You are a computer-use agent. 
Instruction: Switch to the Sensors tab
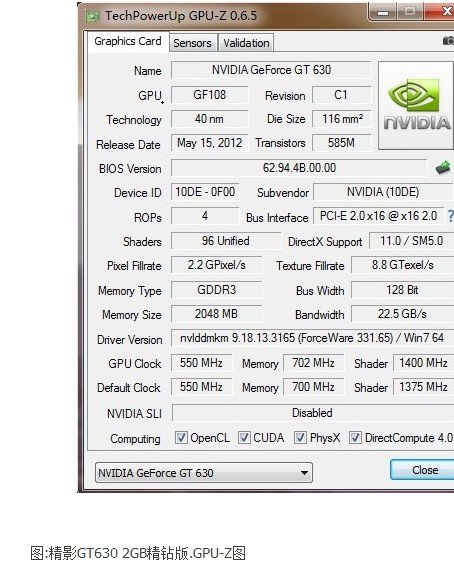click(x=193, y=43)
